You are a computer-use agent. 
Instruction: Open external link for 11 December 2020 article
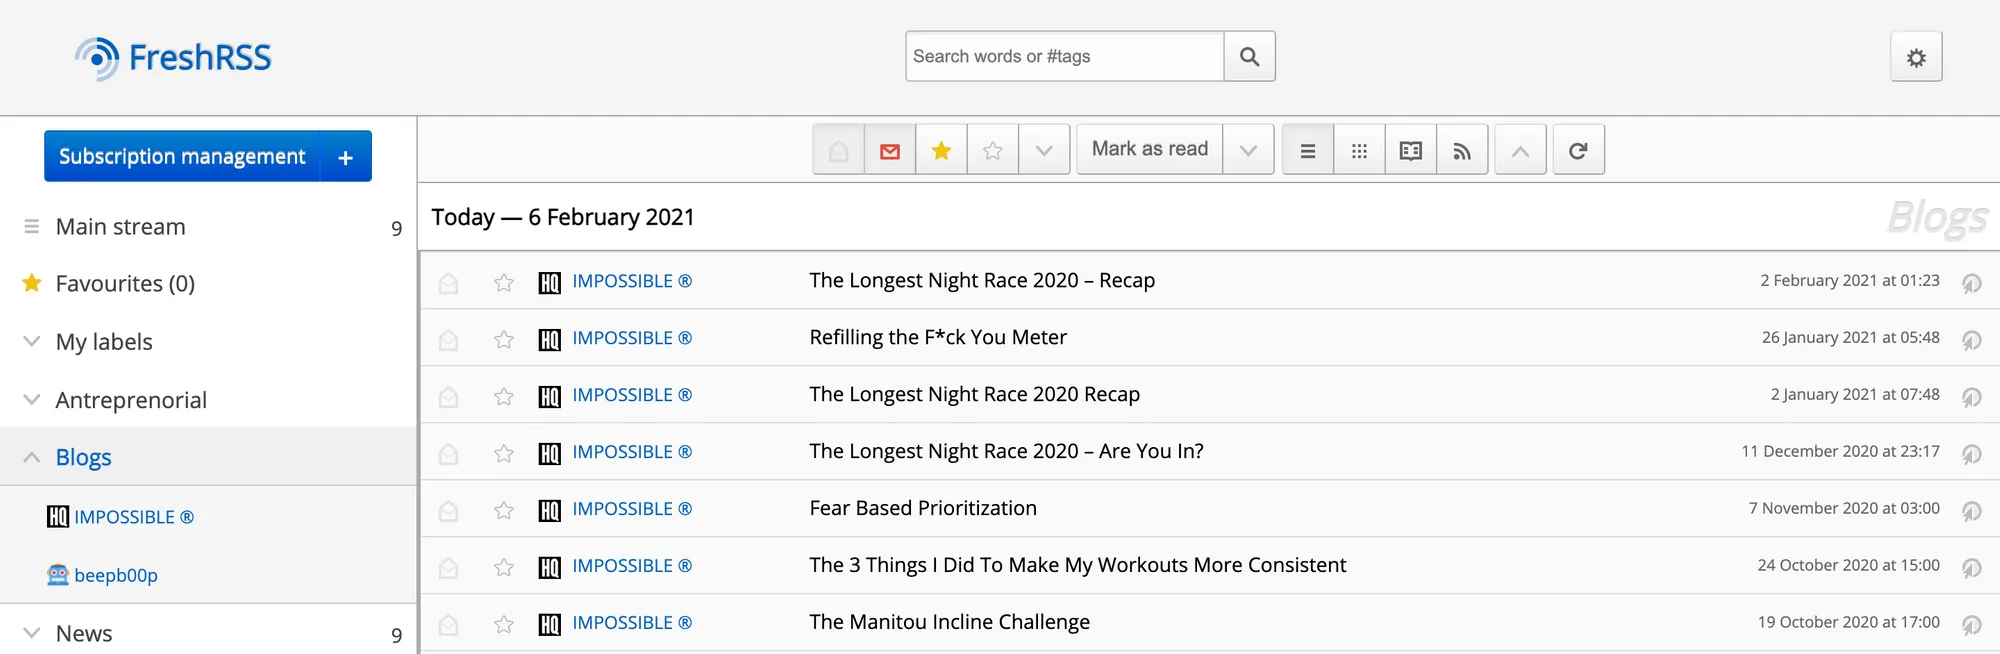[x=1971, y=454]
